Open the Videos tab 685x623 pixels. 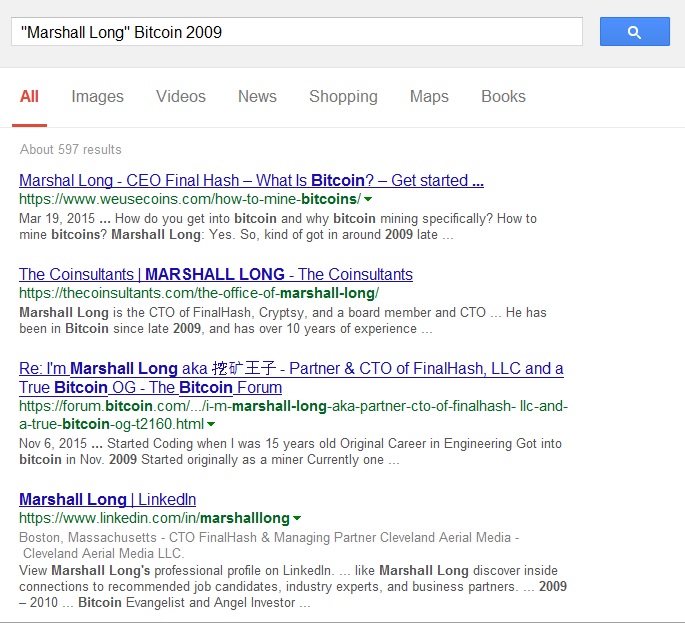pyautogui.click(x=181, y=96)
